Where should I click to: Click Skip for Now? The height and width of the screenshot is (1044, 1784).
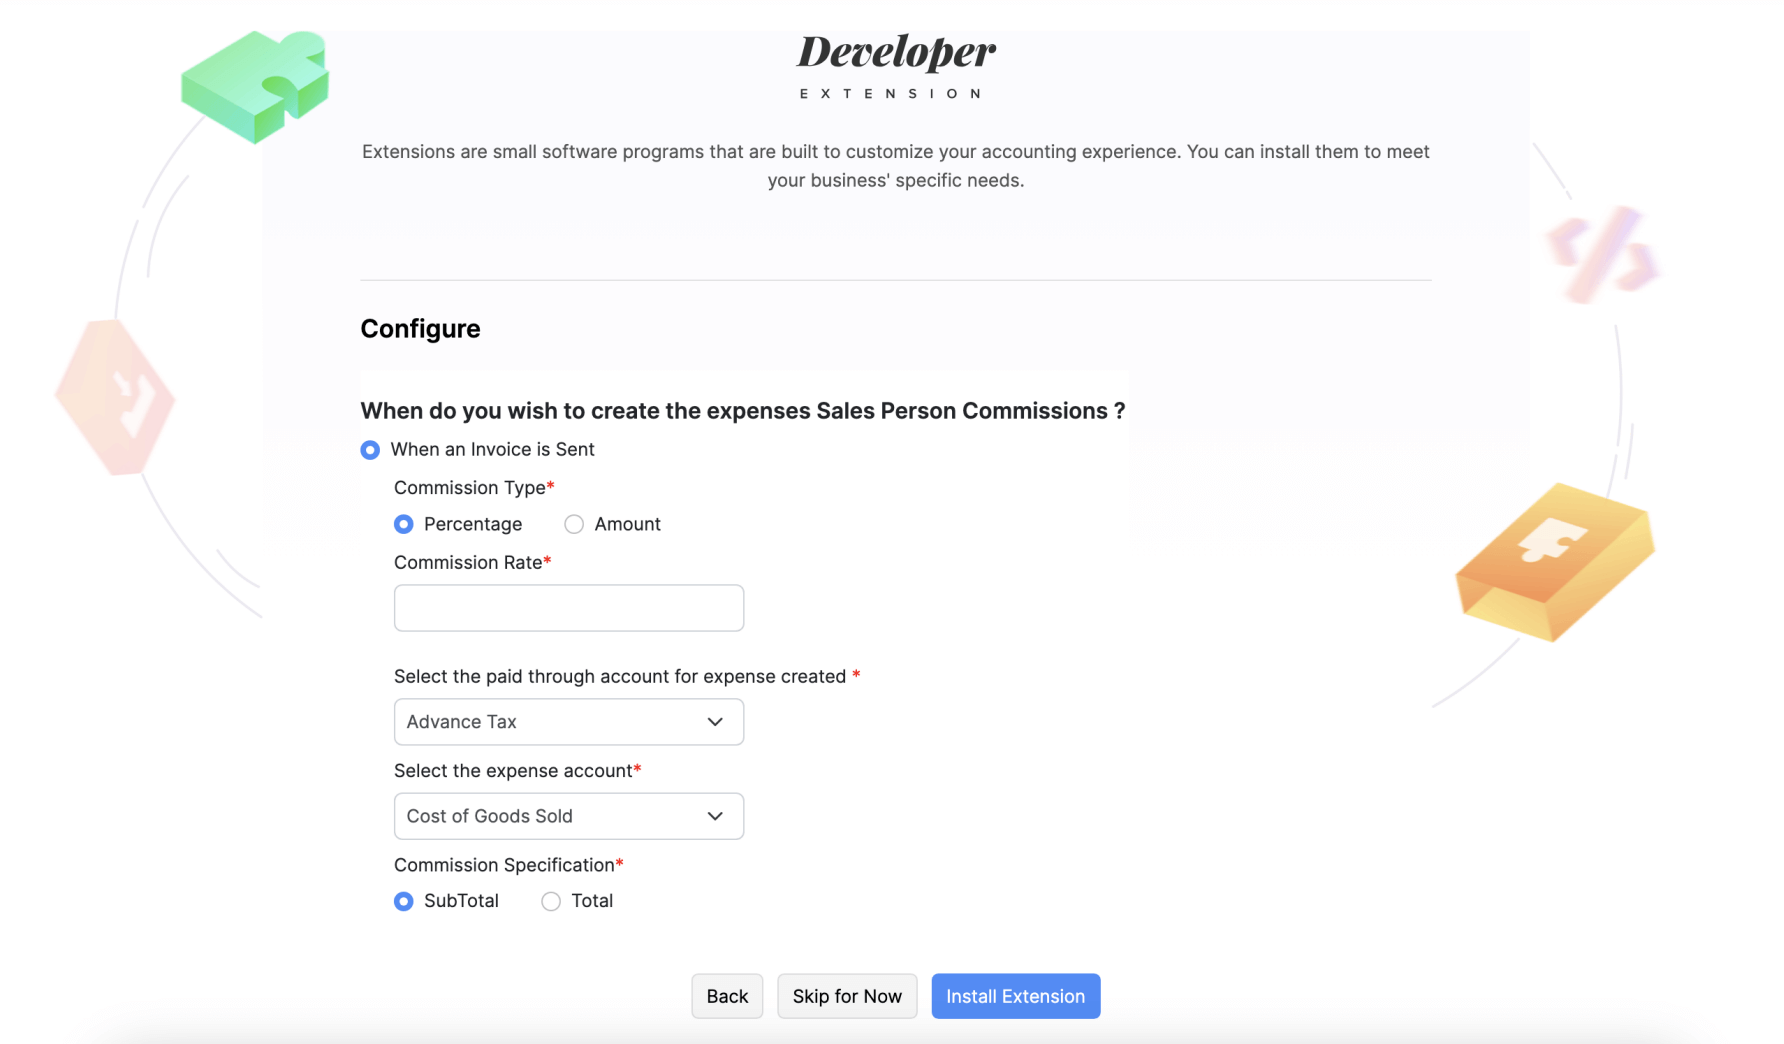[847, 996]
